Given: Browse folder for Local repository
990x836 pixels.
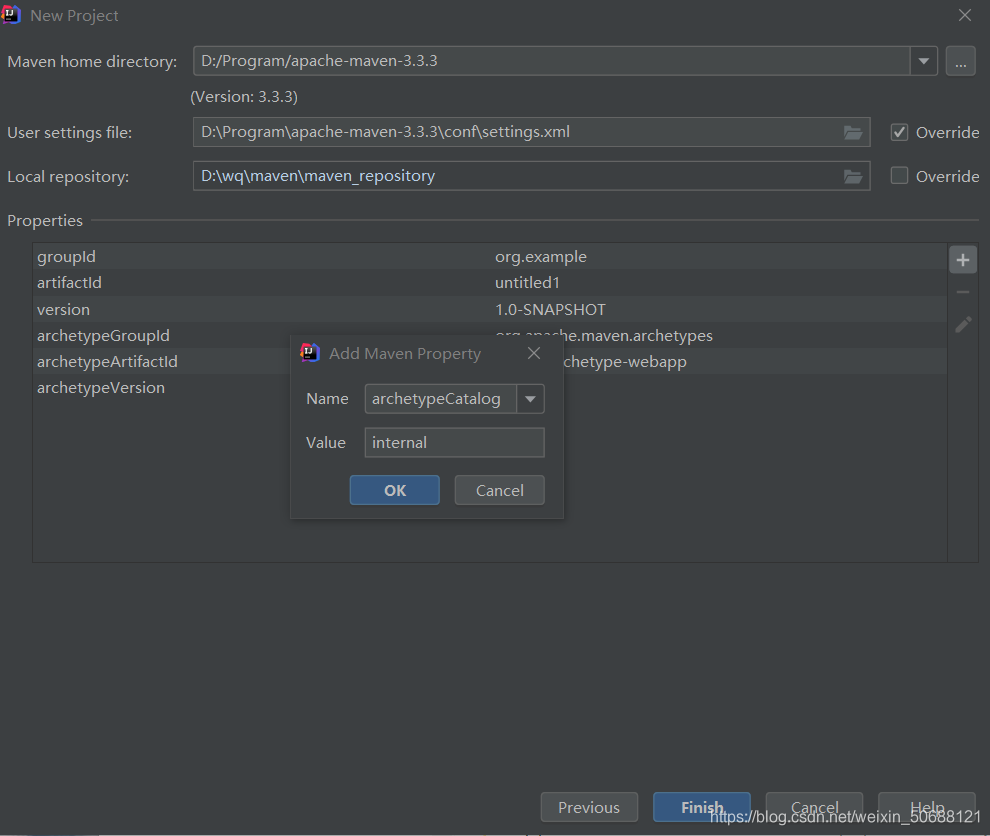Looking at the screenshot, I should [853, 177].
